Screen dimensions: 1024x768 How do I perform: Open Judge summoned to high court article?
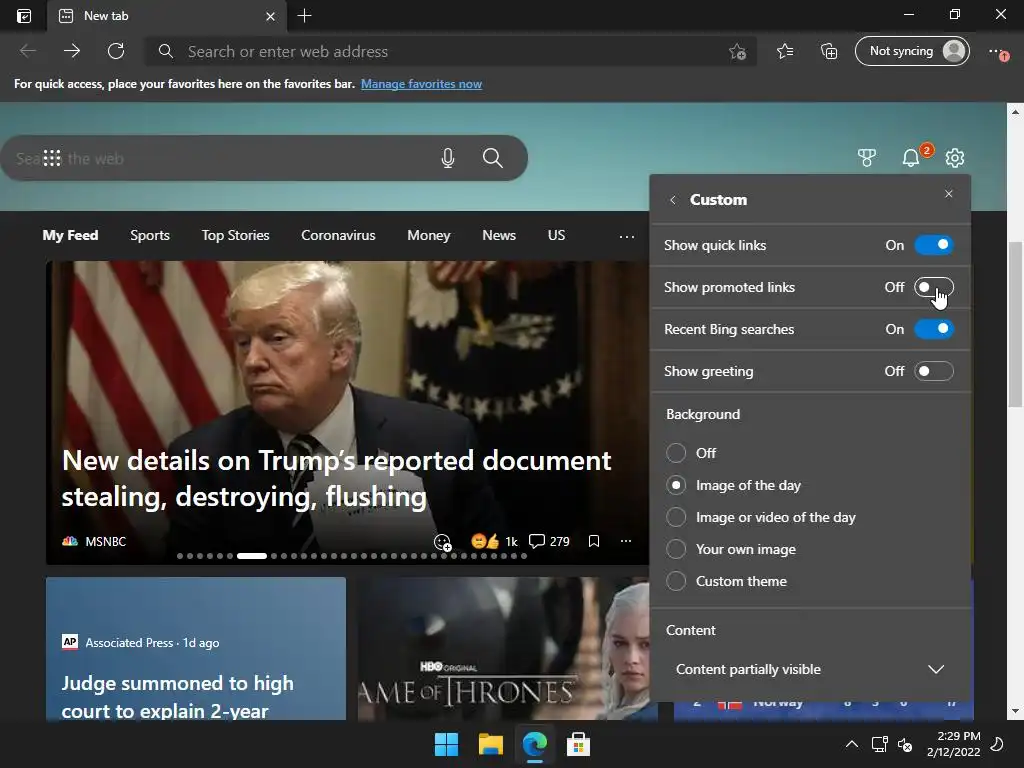click(178, 697)
